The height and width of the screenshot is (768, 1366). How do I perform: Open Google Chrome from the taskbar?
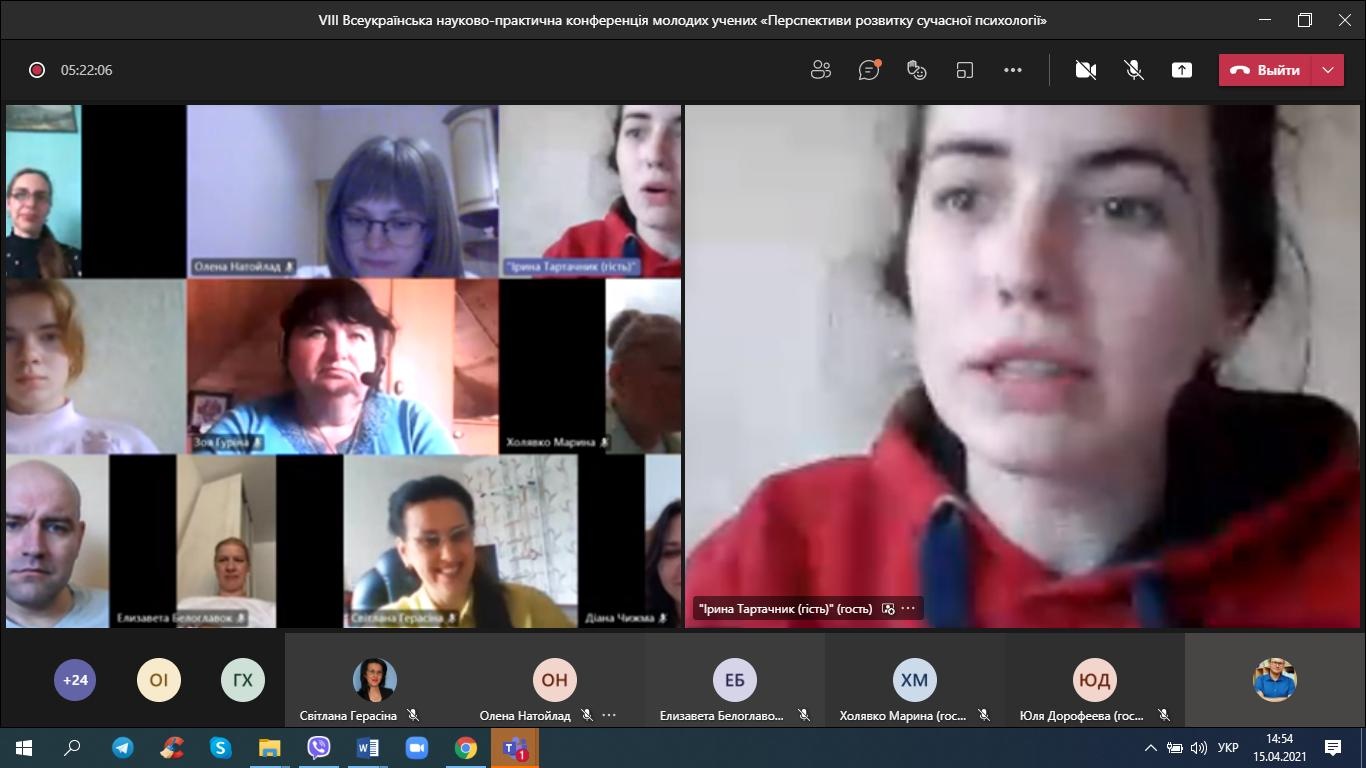point(466,748)
